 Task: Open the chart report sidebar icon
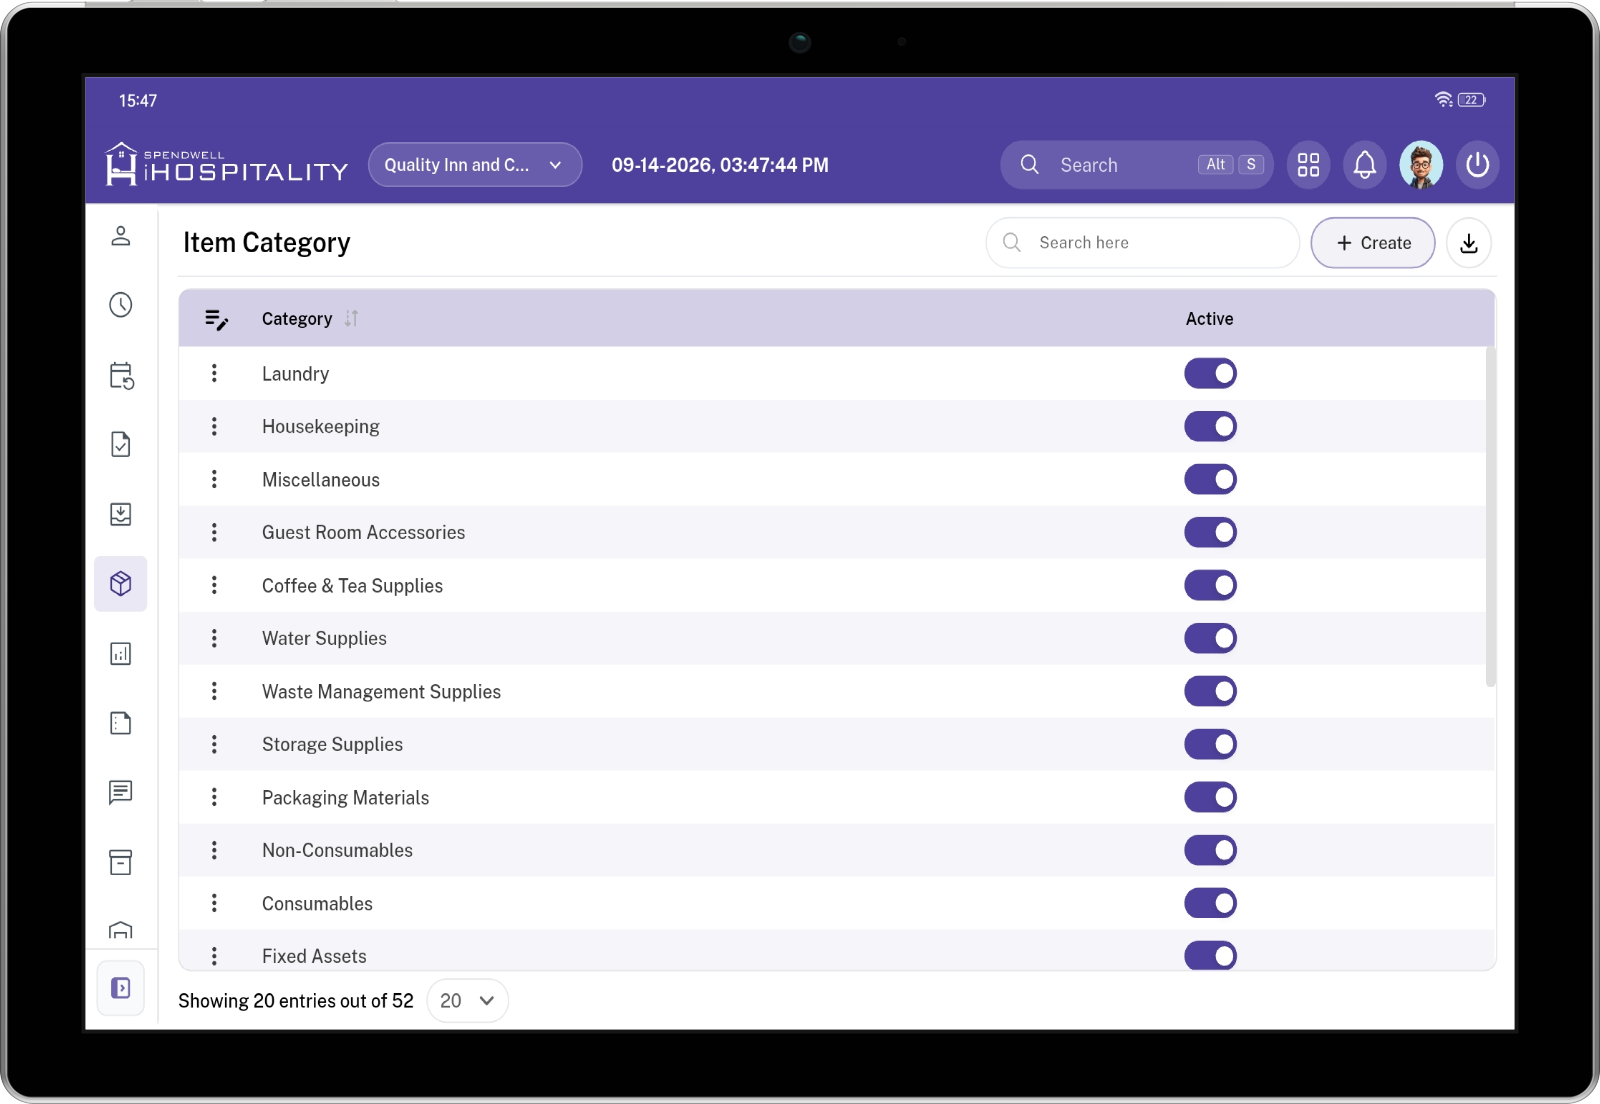(x=121, y=654)
